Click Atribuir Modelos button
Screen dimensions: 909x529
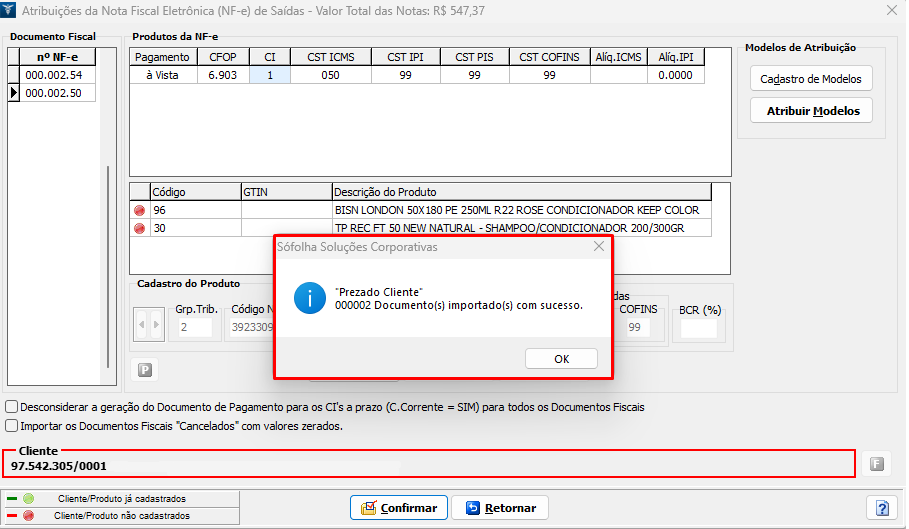click(x=810, y=111)
